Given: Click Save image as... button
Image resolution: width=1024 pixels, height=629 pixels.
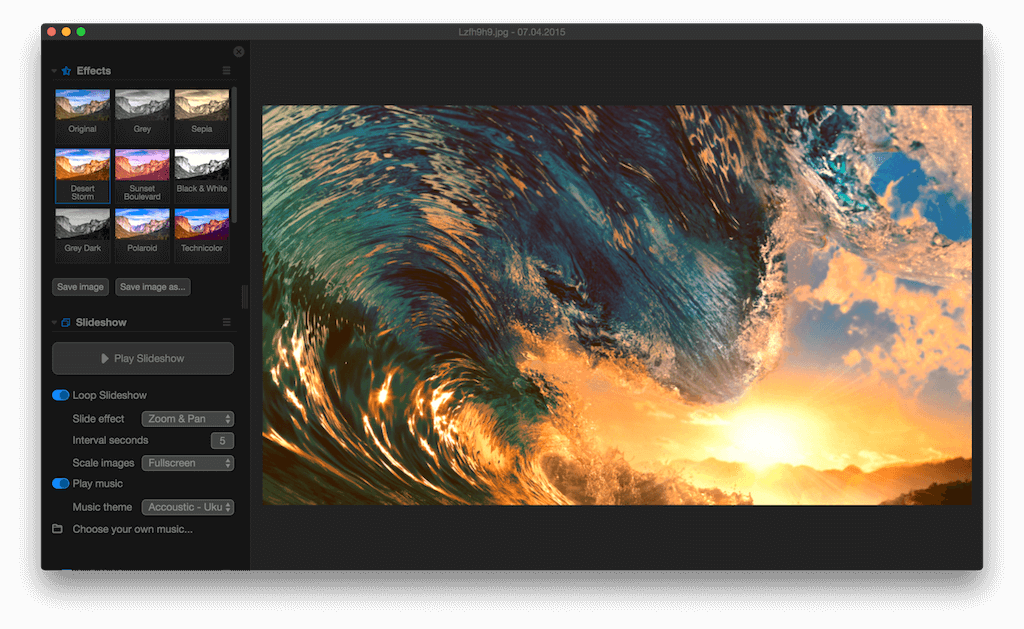Looking at the screenshot, I should (x=152, y=287).
